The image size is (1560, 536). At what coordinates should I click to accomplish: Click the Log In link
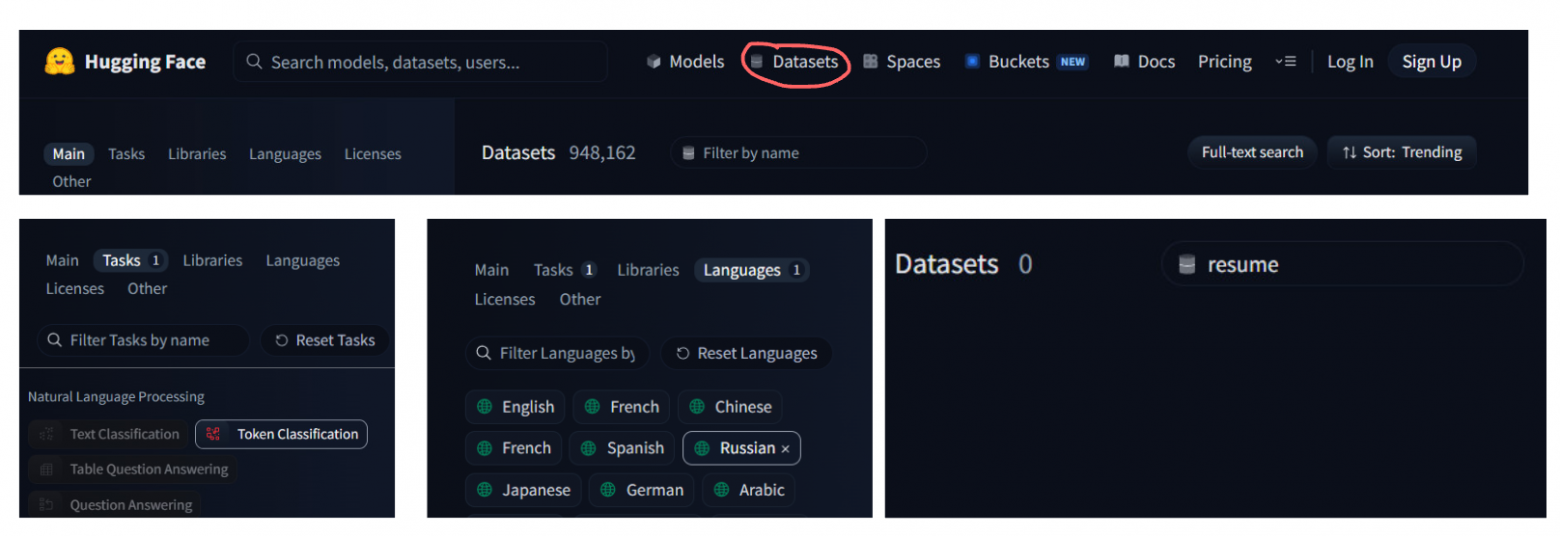pos(1349,62)
